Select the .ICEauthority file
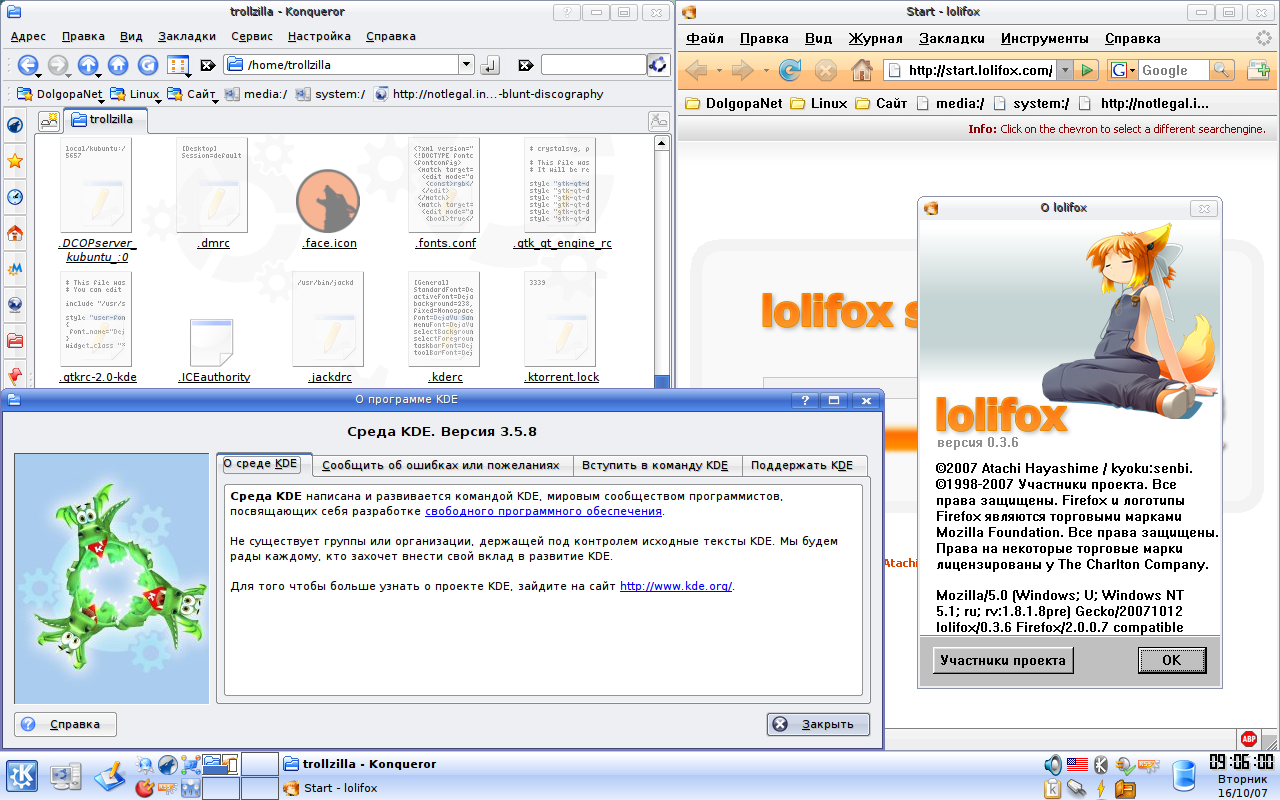Image resolution: width=1280 pixels, height=800 pixels. [x=213, y=350]
